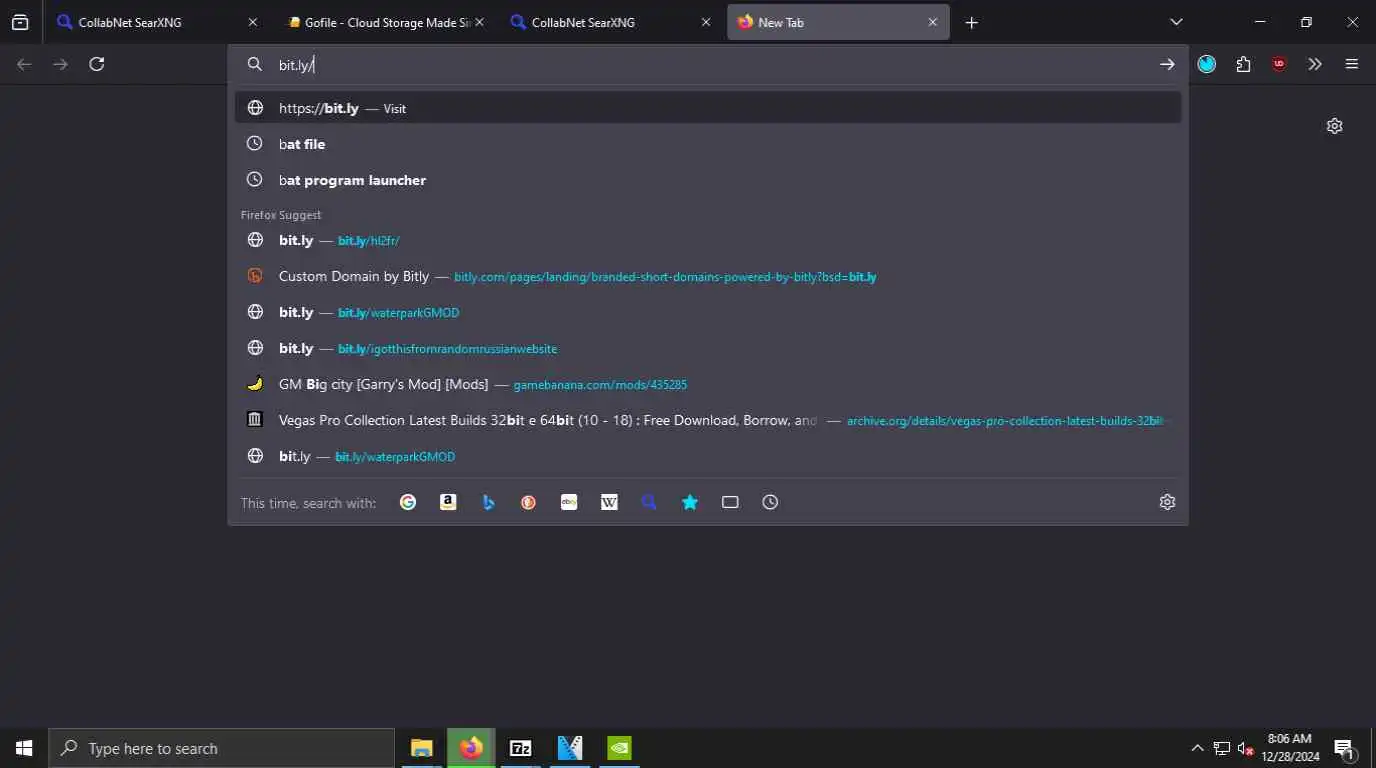Screen dimensions: 1376x768
Task: Open 7-Zip from the taskbar
Action: coord(520,748)
